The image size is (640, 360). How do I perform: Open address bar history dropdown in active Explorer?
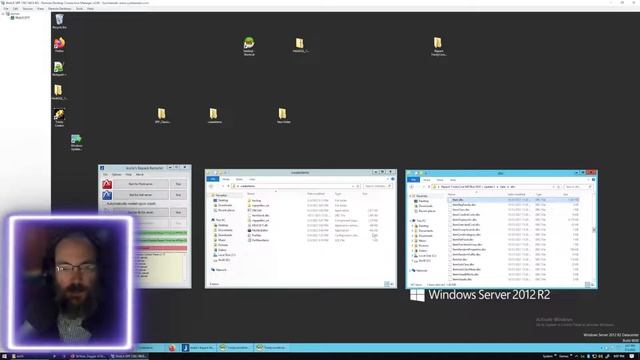coord(554,187)
